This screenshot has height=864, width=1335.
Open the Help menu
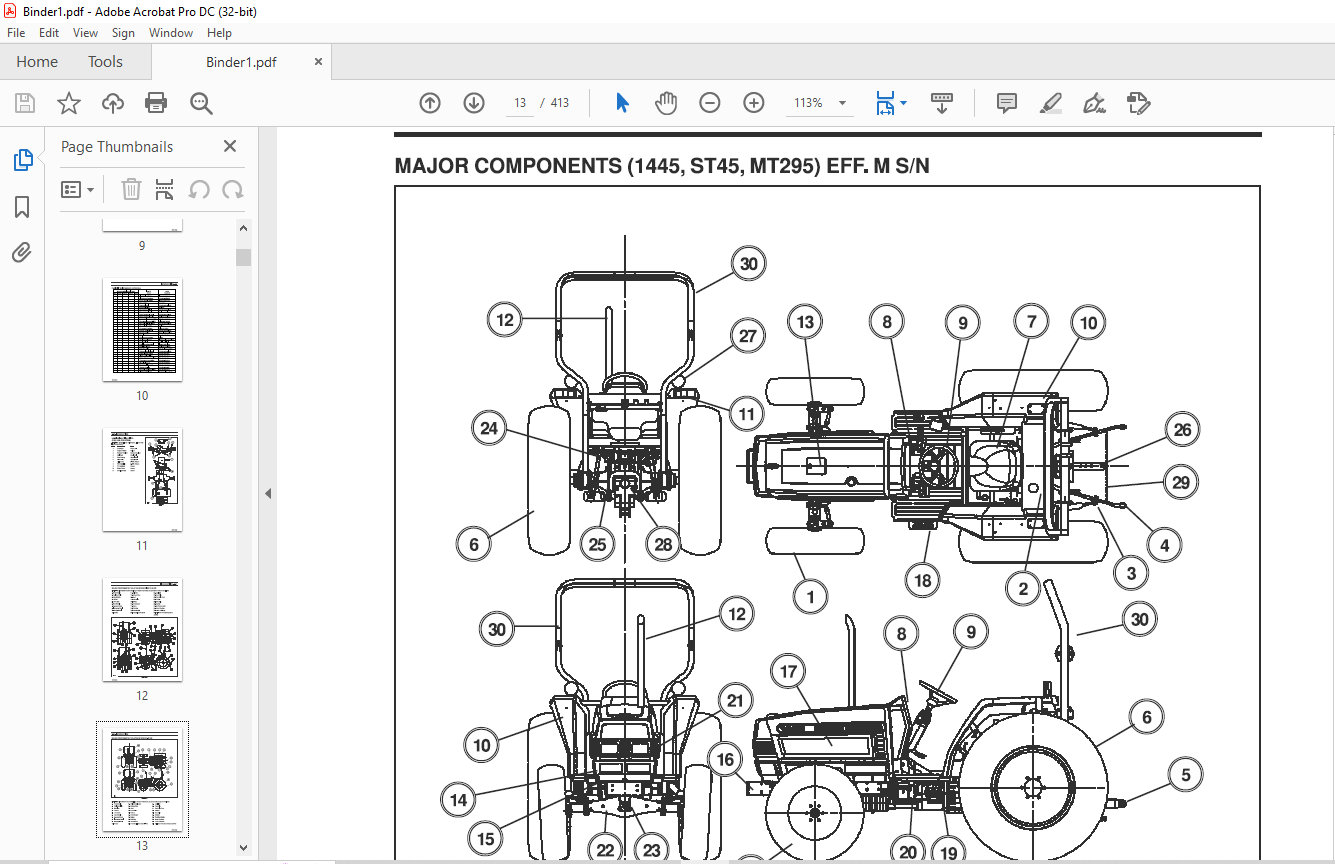coord(219,33)
